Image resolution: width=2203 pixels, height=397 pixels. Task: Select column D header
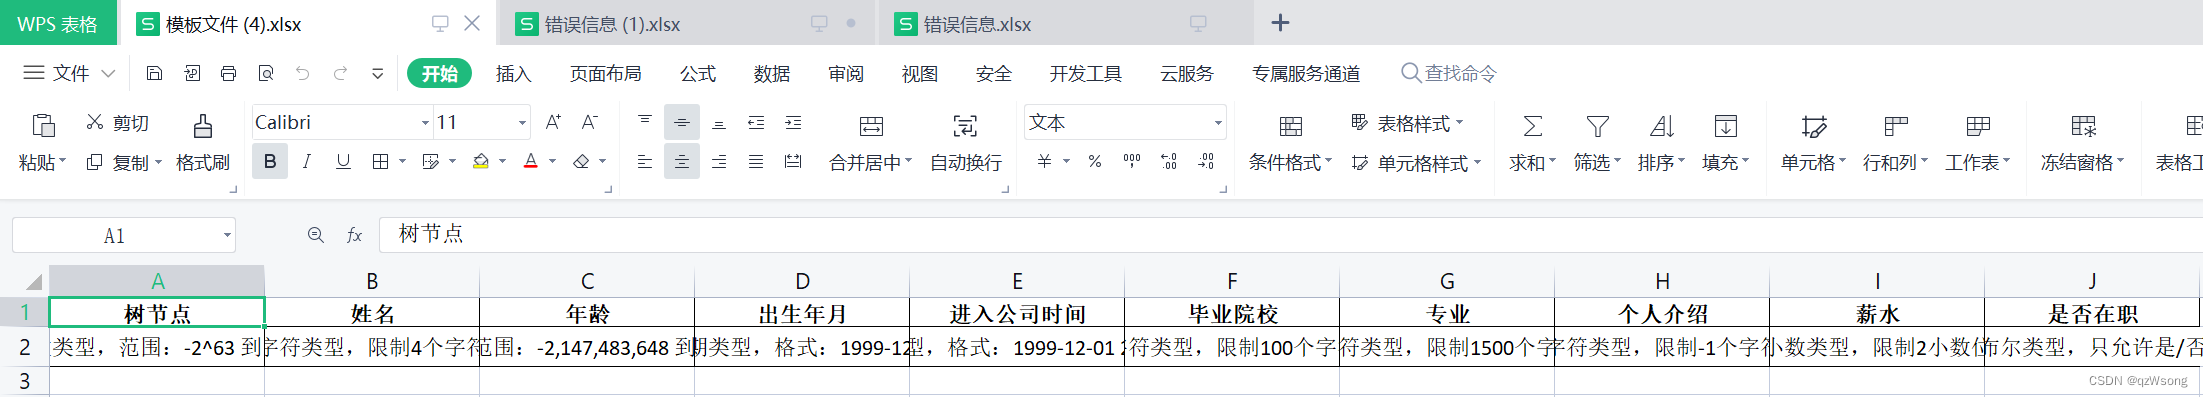(802, 281)
